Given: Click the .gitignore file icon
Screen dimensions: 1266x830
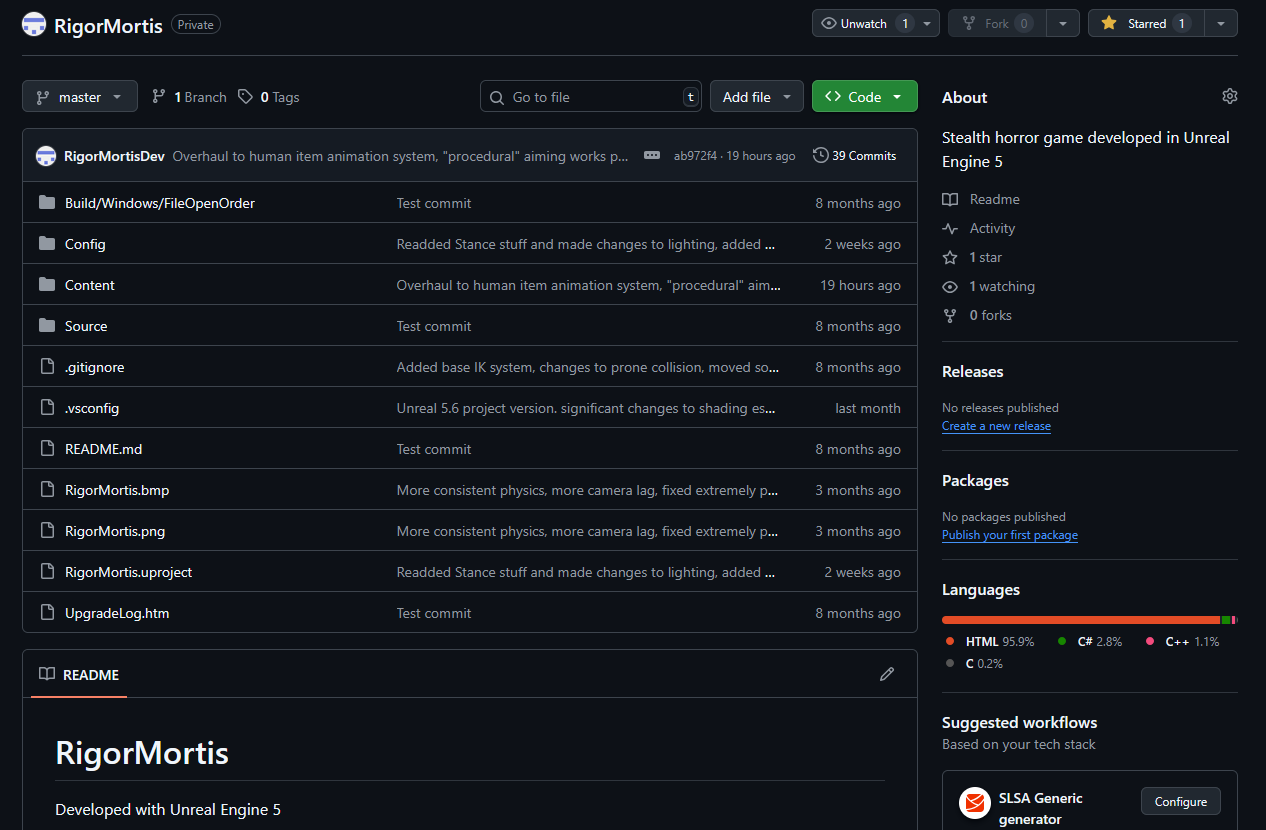Looking at the screenshot, I should click(47, 367).
